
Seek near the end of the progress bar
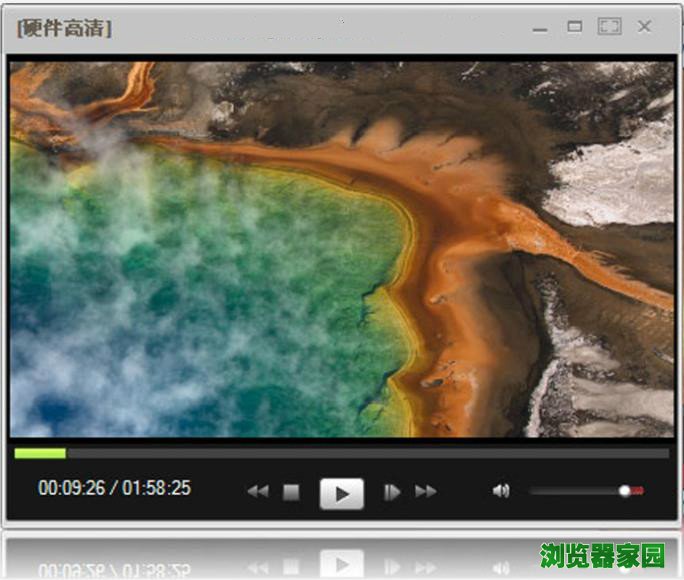[x=650, y=453]
